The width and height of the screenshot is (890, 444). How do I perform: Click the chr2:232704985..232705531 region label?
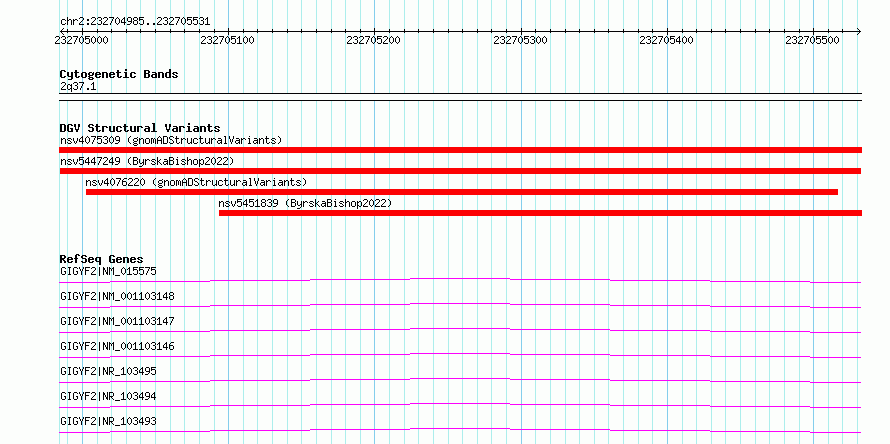(135, 22)
